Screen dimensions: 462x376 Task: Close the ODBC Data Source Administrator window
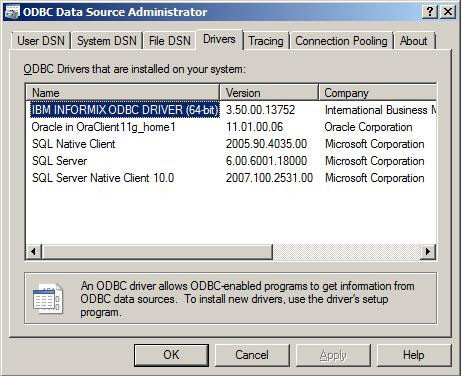click(x=448, y=12)
